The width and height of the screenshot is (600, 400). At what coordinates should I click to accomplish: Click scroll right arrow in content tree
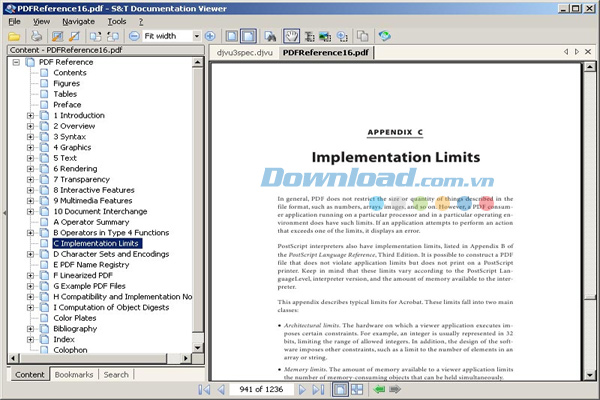(x=186, y=358)
